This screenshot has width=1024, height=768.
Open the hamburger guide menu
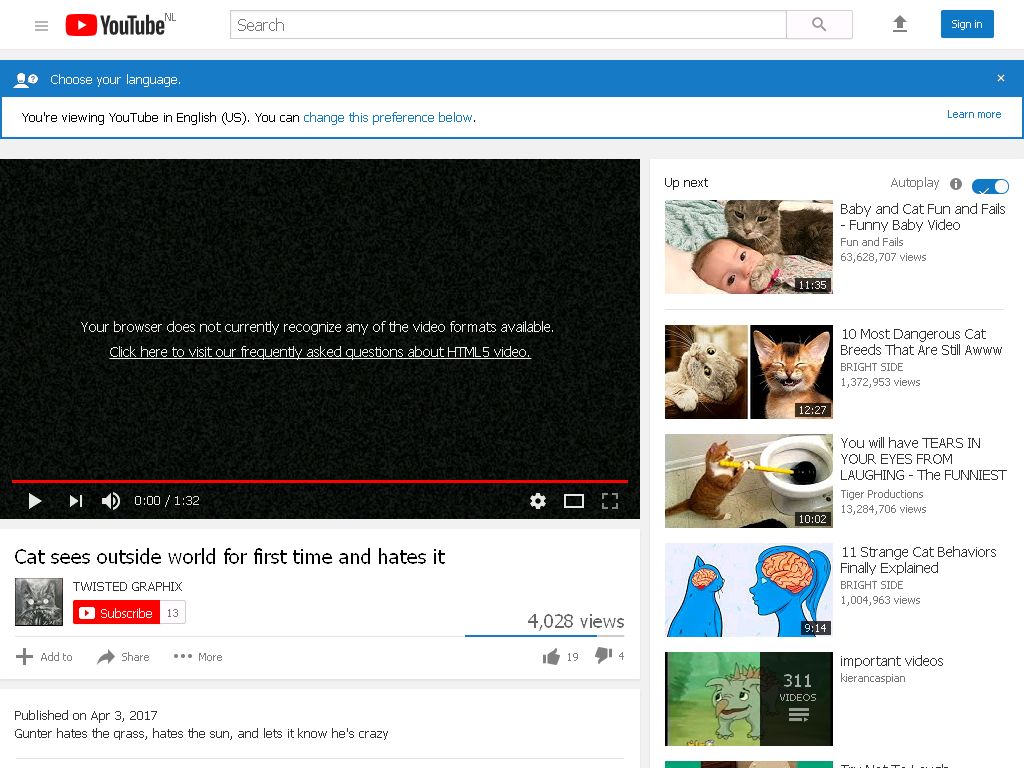click(x=41, y=25)
